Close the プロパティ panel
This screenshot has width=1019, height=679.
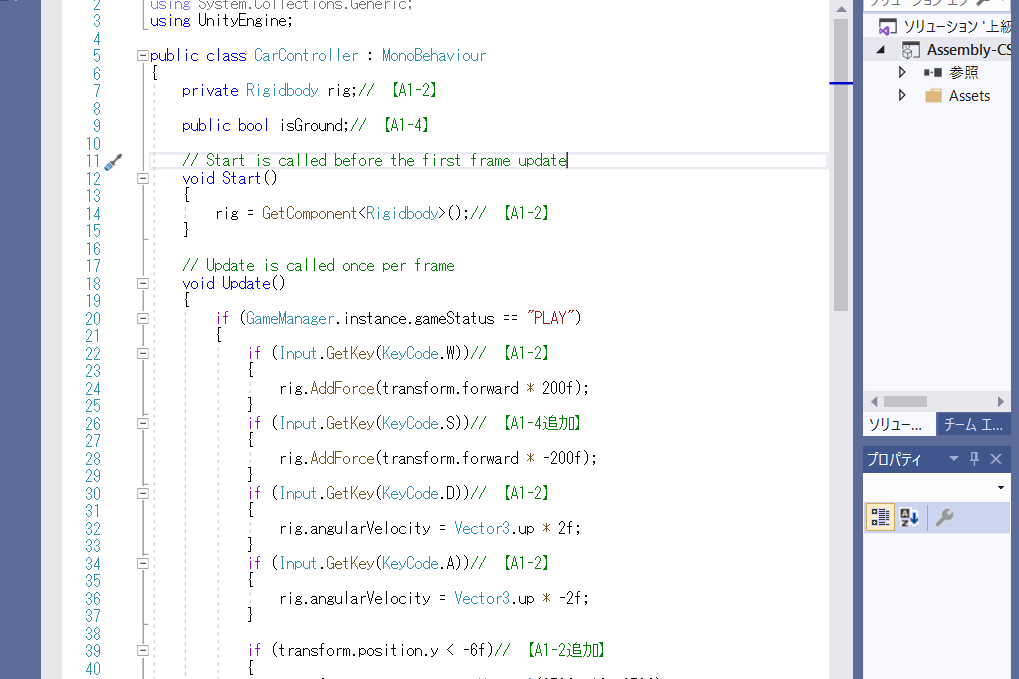tap(996, 459)
